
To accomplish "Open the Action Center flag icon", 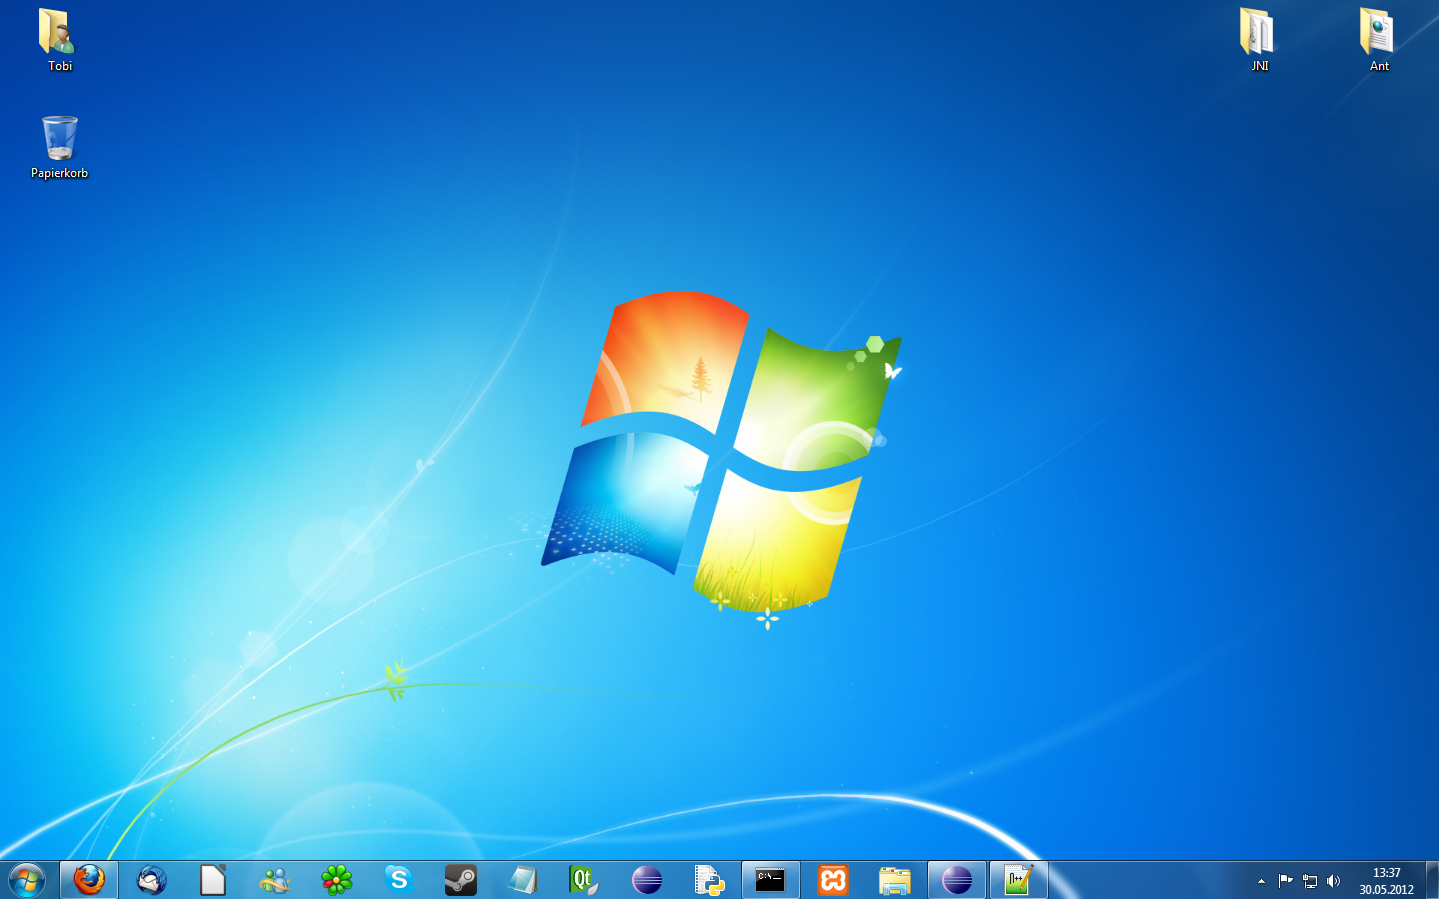I will pyautogui.click(x=1285, y=881).
